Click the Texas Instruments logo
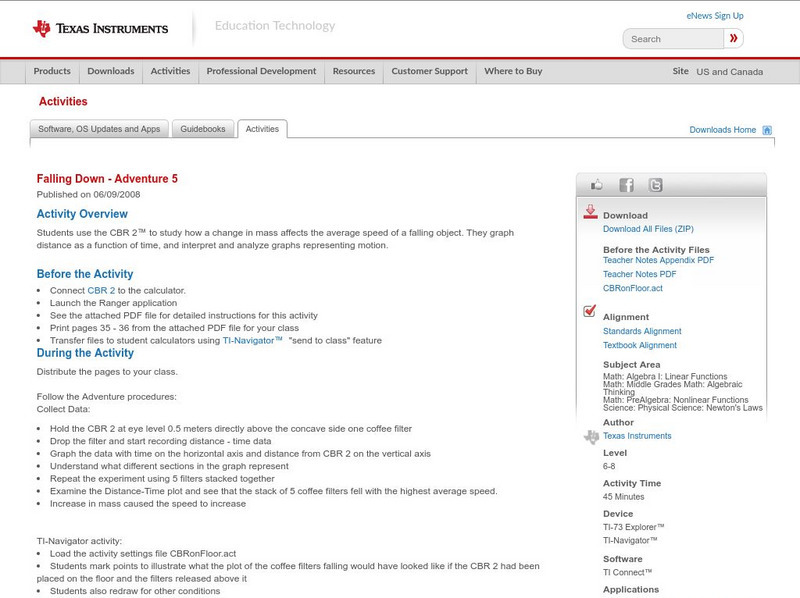 [x=100, y=29]
